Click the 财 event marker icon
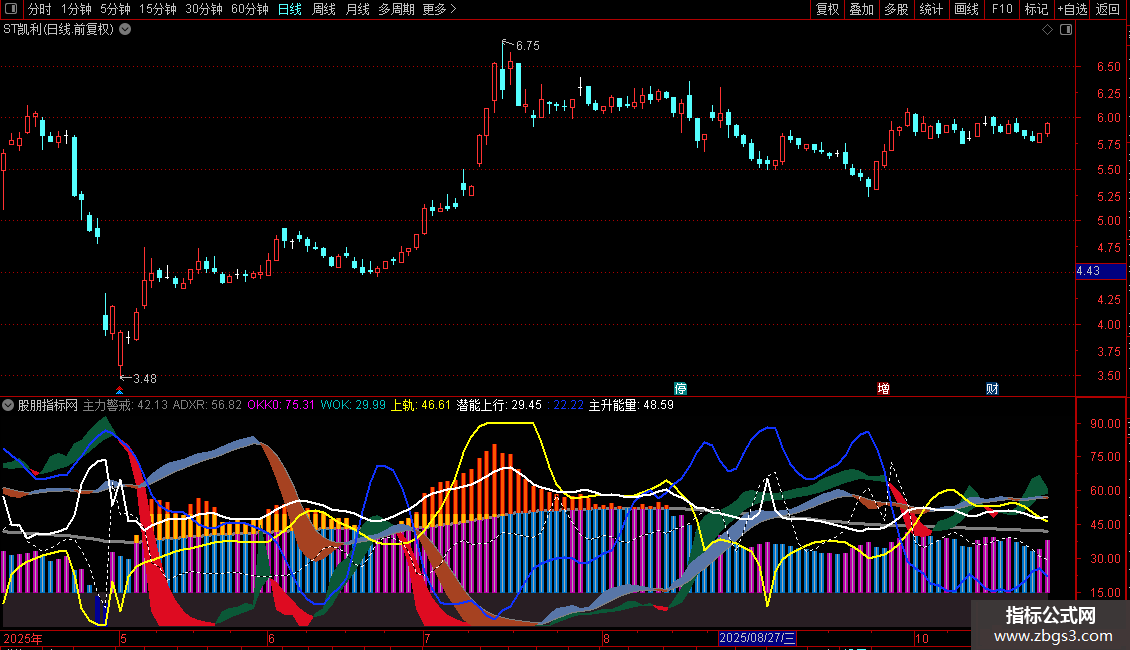Image resolution: width=1130 pixels, height=650 pixels. click(992, 388)
